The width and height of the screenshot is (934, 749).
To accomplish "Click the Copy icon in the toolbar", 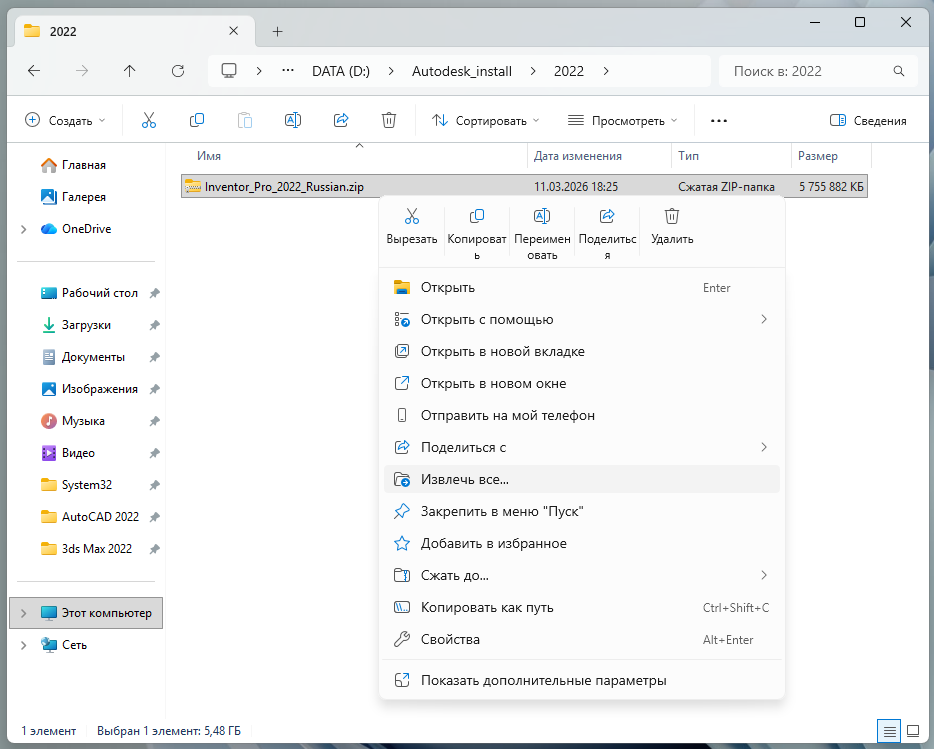I will tap(197, 120).
